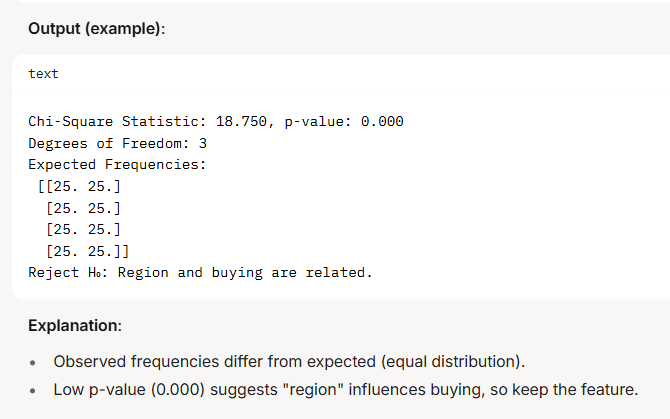Click the bullet before "Low p-value"
The image size is (670, 419).
click(33, 390)
